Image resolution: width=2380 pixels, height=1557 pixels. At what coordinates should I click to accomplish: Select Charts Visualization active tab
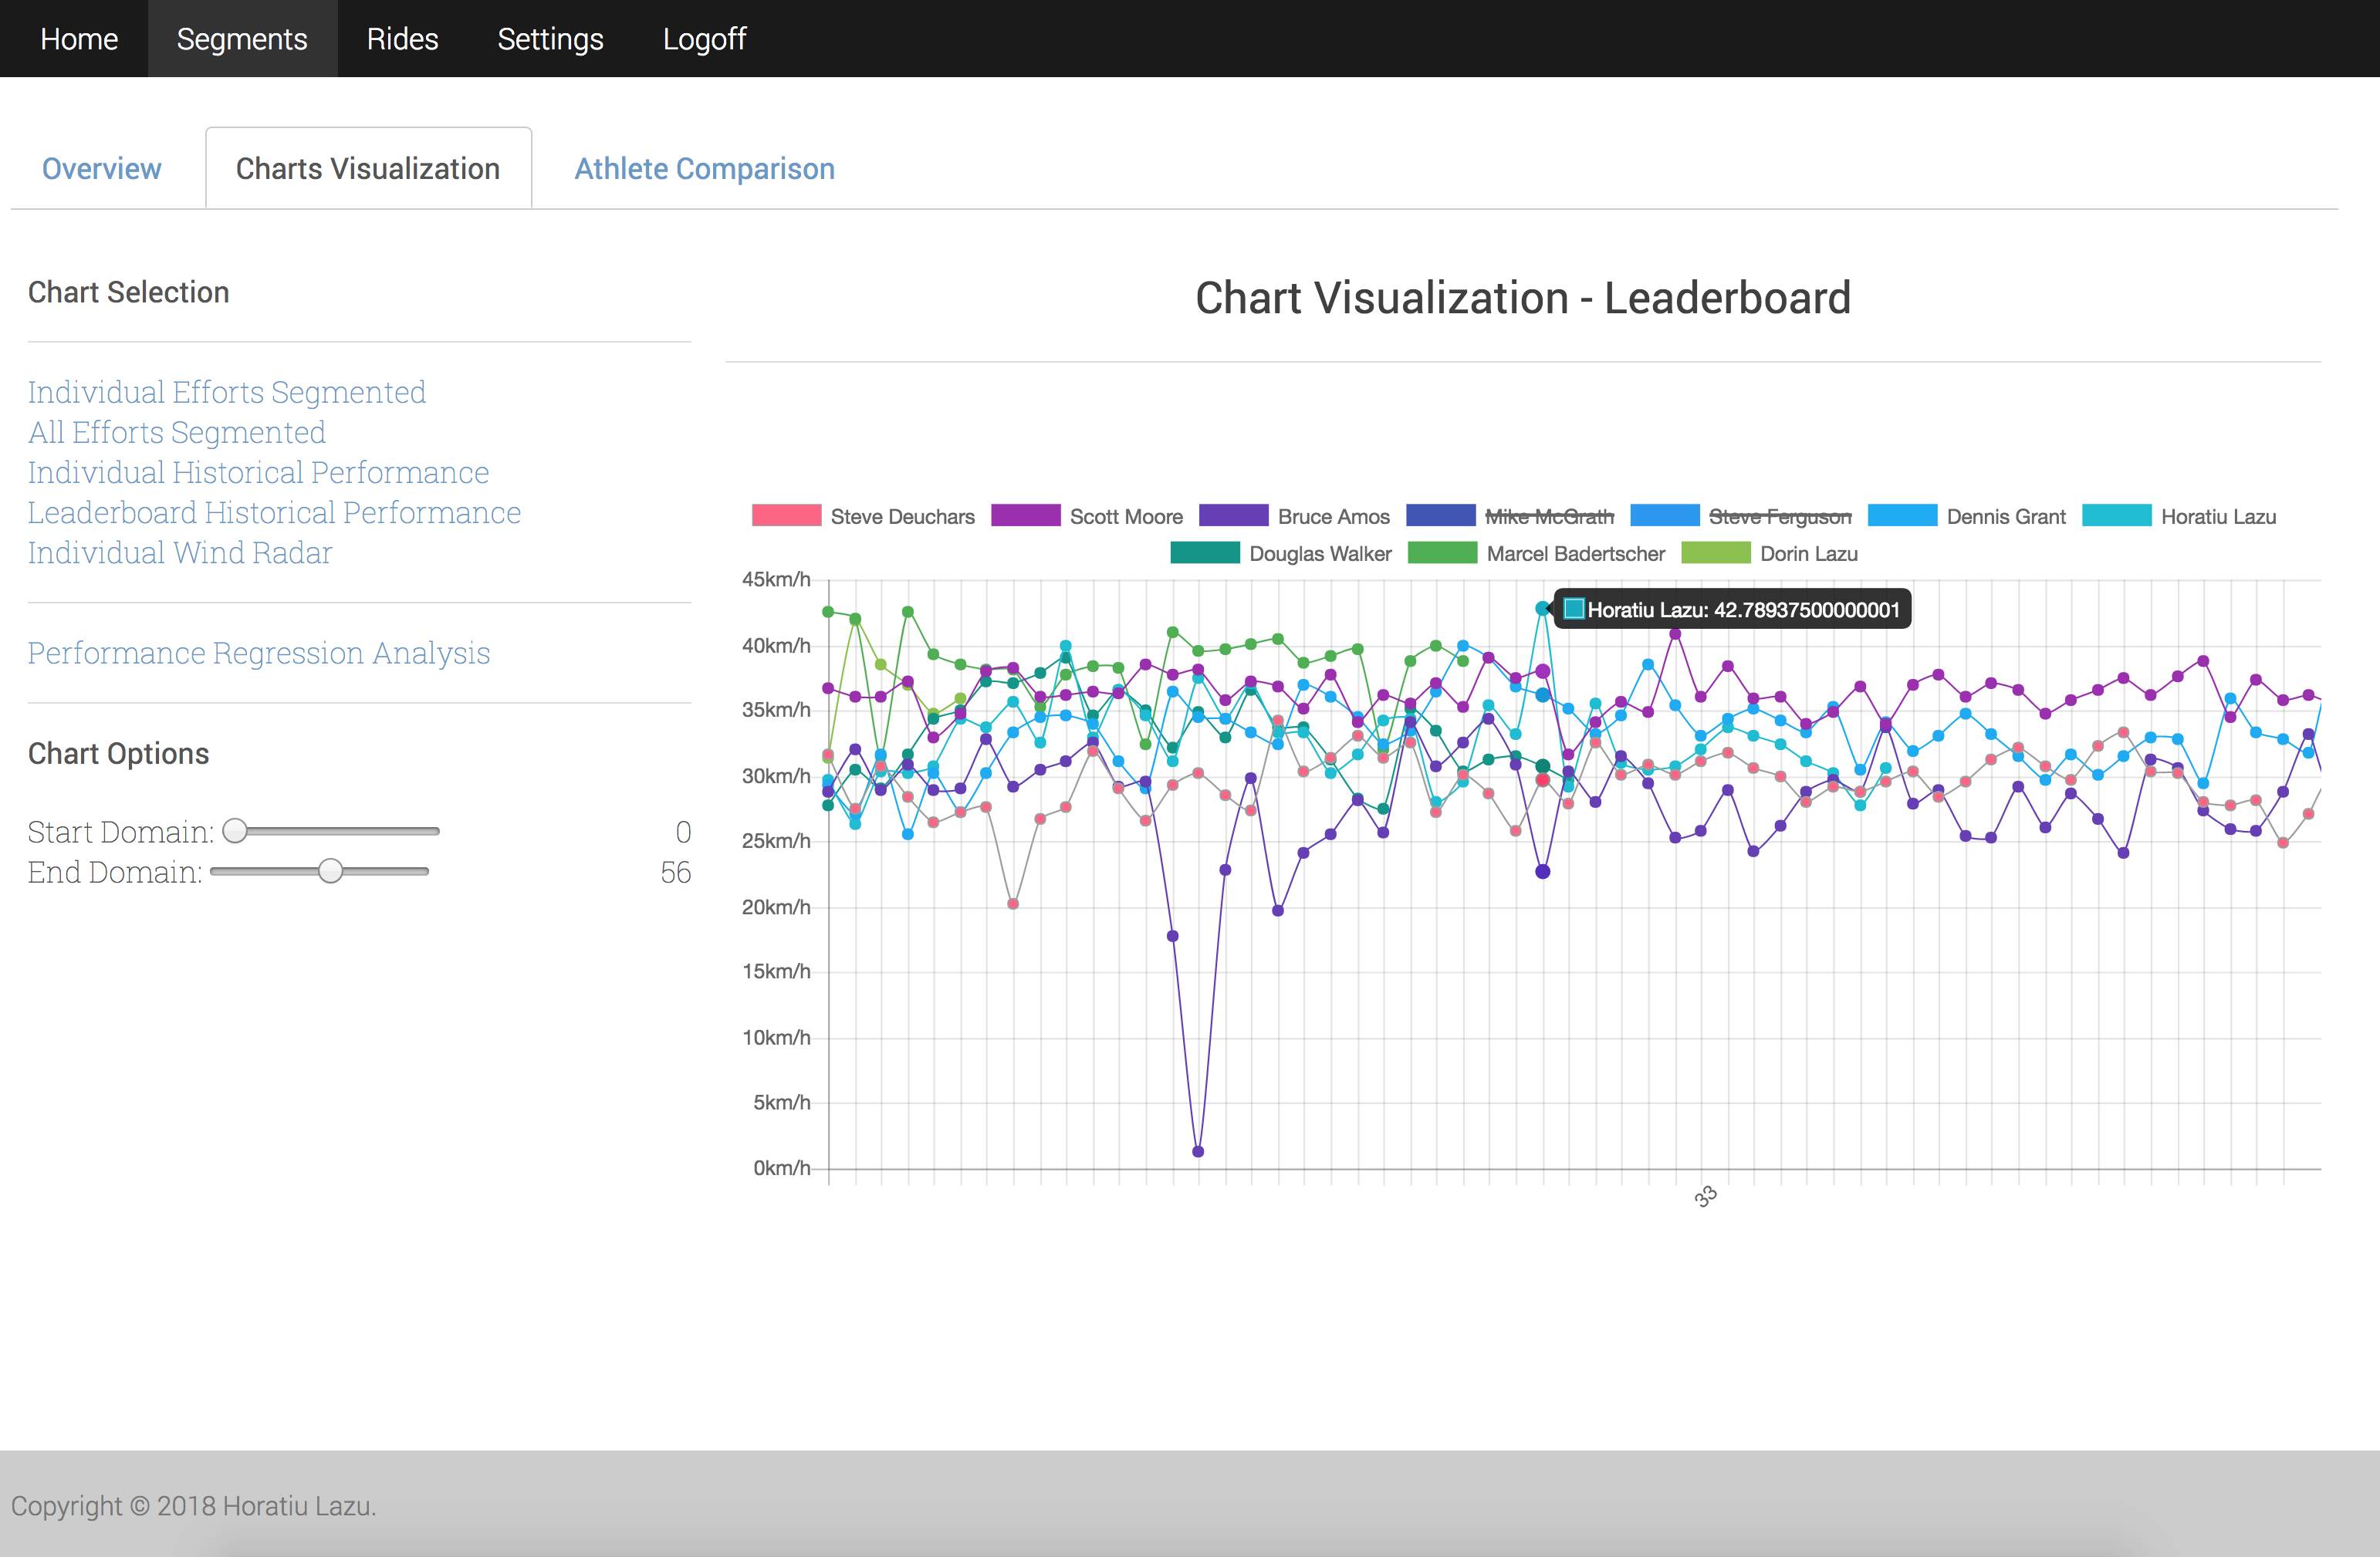point(367,168)
